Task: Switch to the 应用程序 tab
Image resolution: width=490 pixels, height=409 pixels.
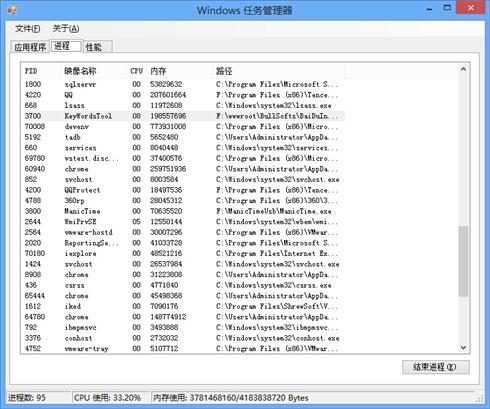Action: [x=30, y=47]
